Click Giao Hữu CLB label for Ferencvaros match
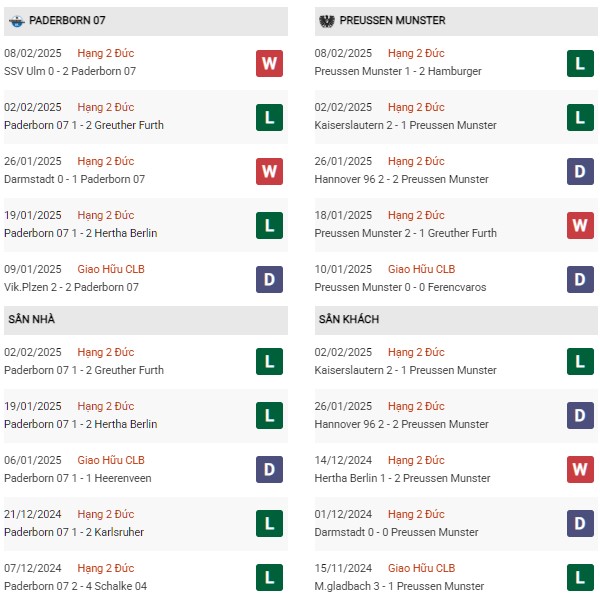 (x=421, y=269)
